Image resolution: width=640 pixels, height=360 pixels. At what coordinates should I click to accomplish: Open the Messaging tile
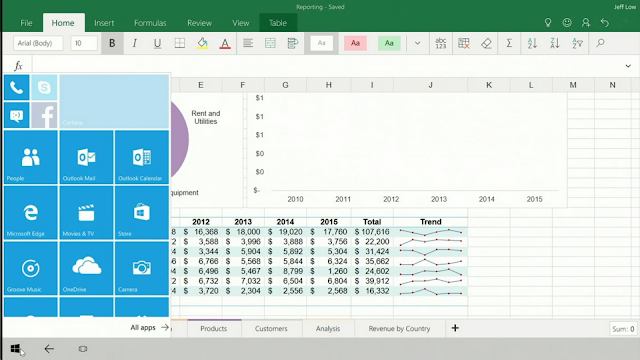tap(17, 116)
